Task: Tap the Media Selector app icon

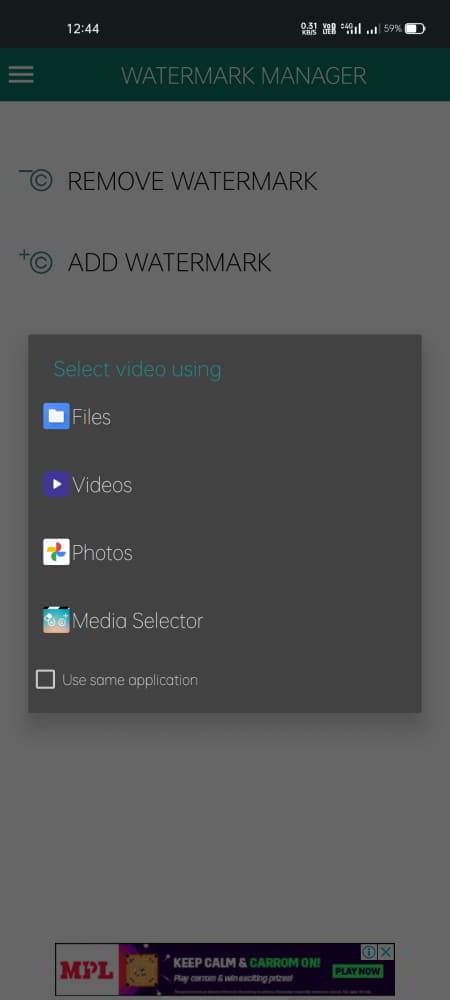Action: (x=56, y=620)
